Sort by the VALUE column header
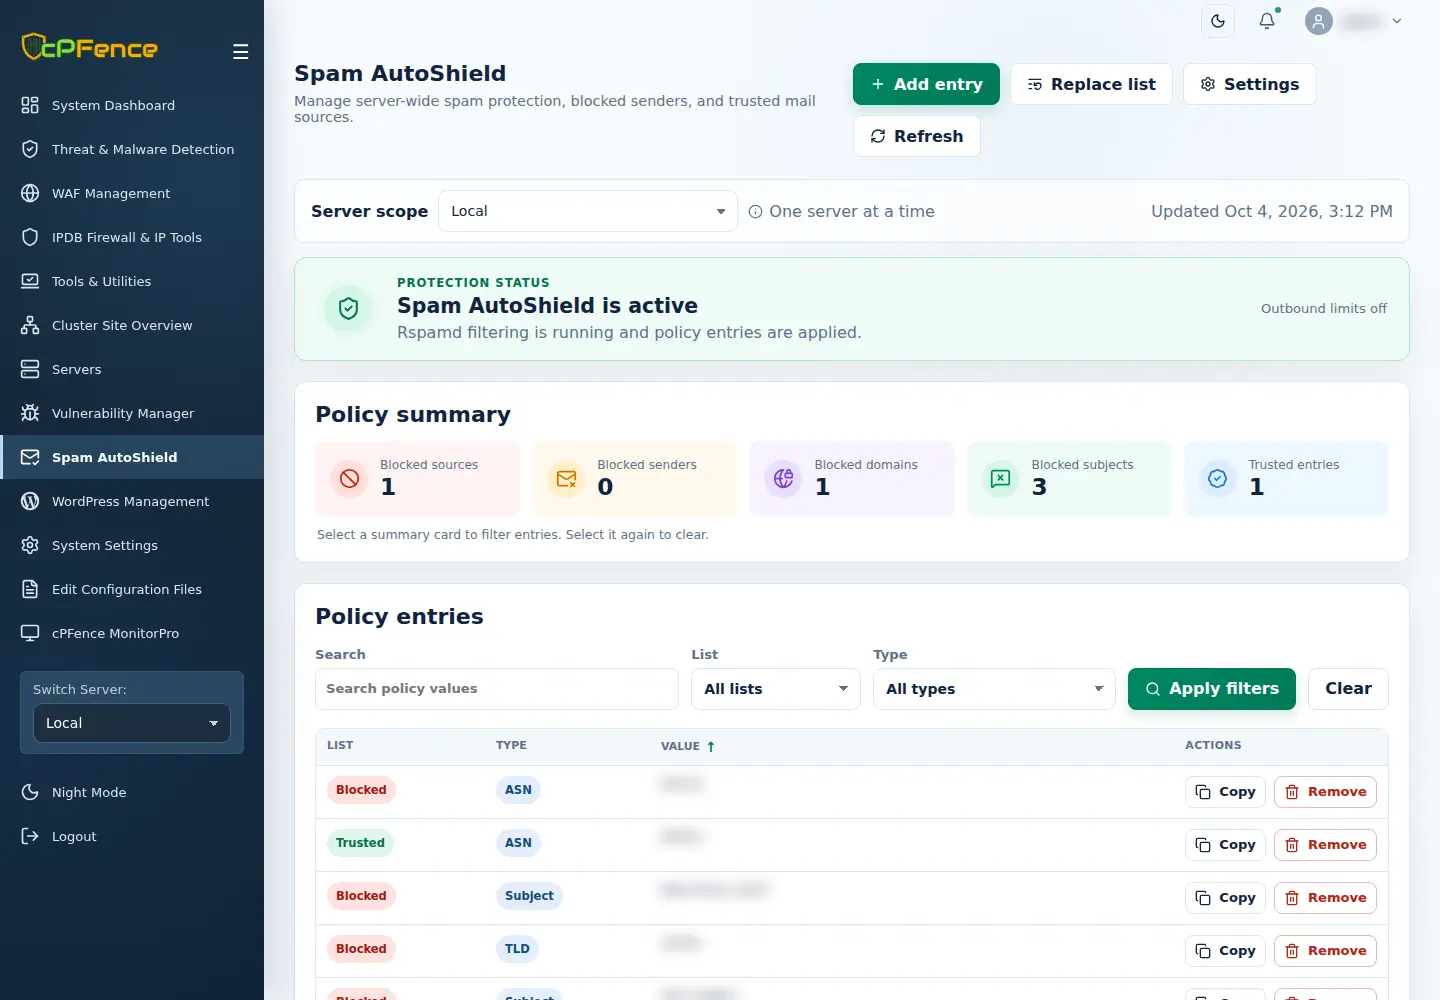 (688, 746)
